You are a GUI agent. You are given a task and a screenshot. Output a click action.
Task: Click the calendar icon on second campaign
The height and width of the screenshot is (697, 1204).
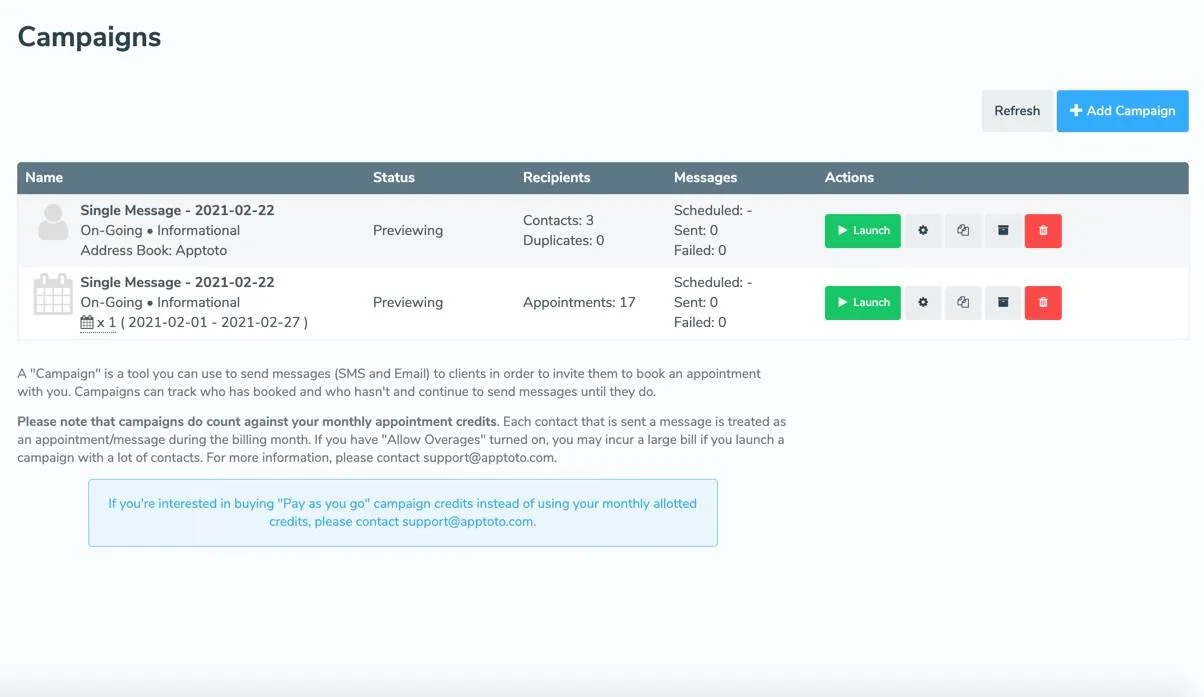click(52, 296)
